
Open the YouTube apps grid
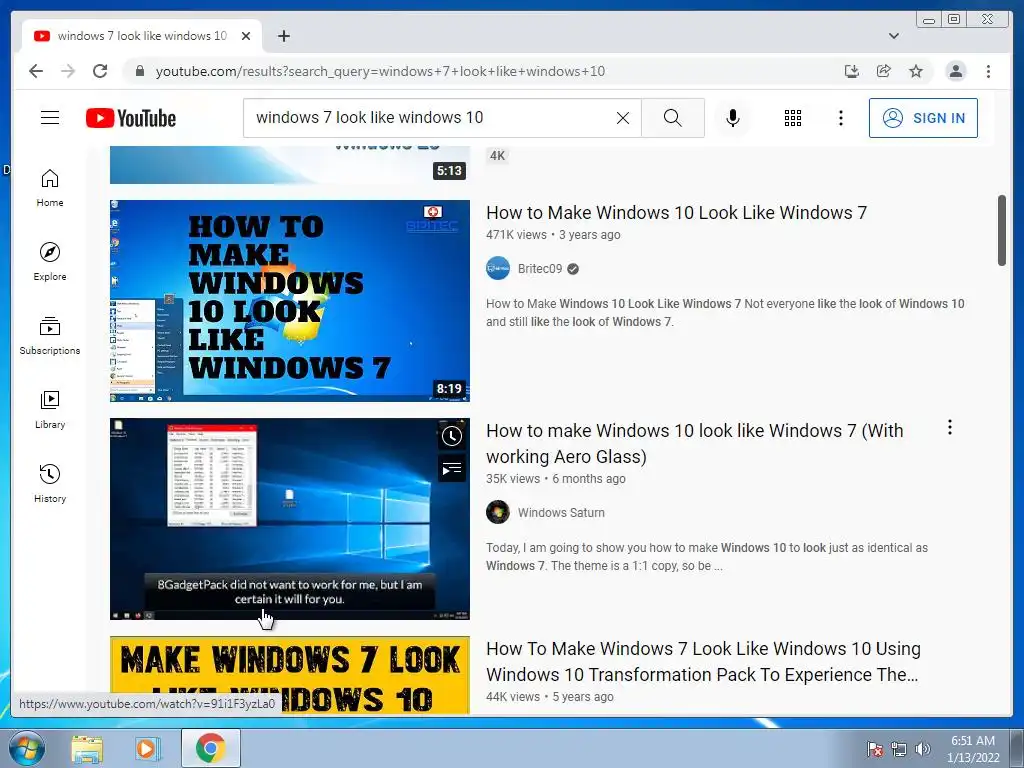793,118
